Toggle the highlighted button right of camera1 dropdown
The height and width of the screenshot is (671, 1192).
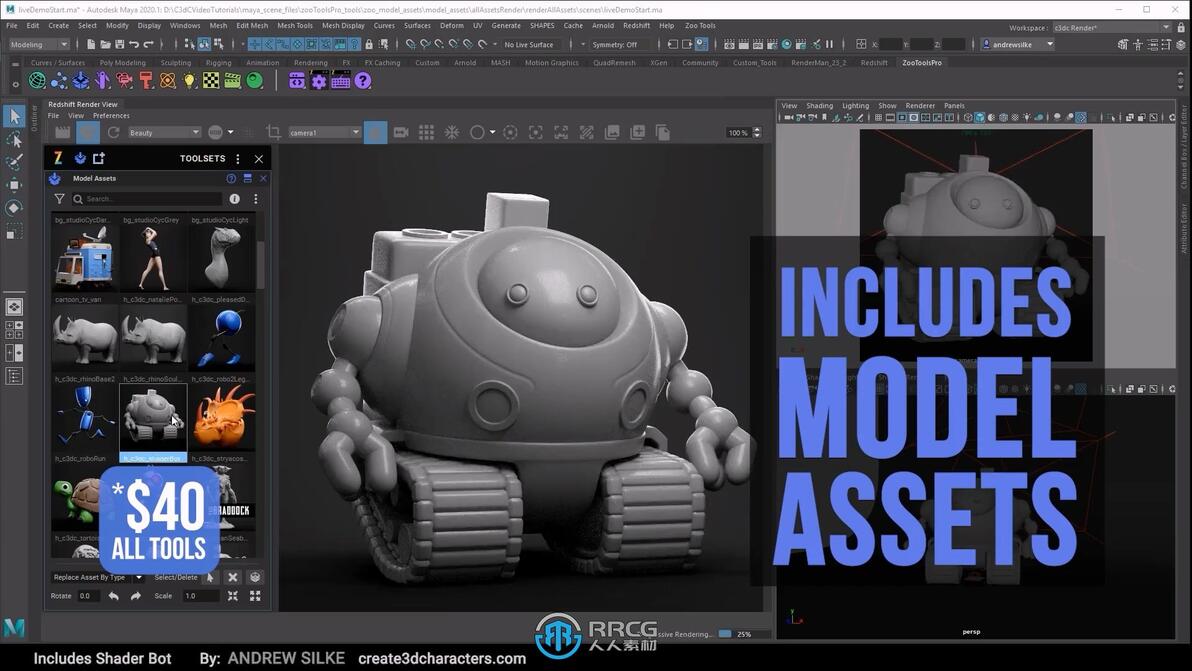(375, 132)
